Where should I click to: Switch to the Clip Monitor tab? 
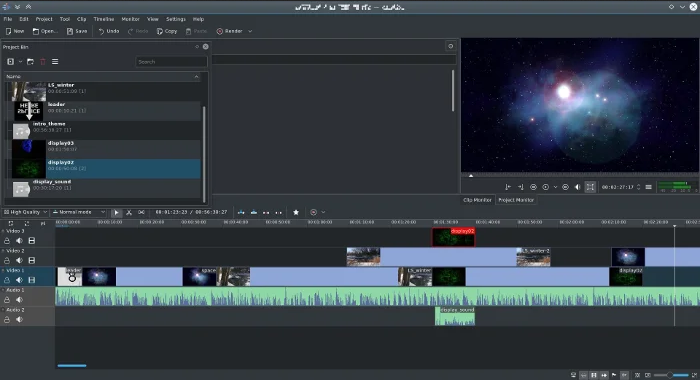point(477,200)
